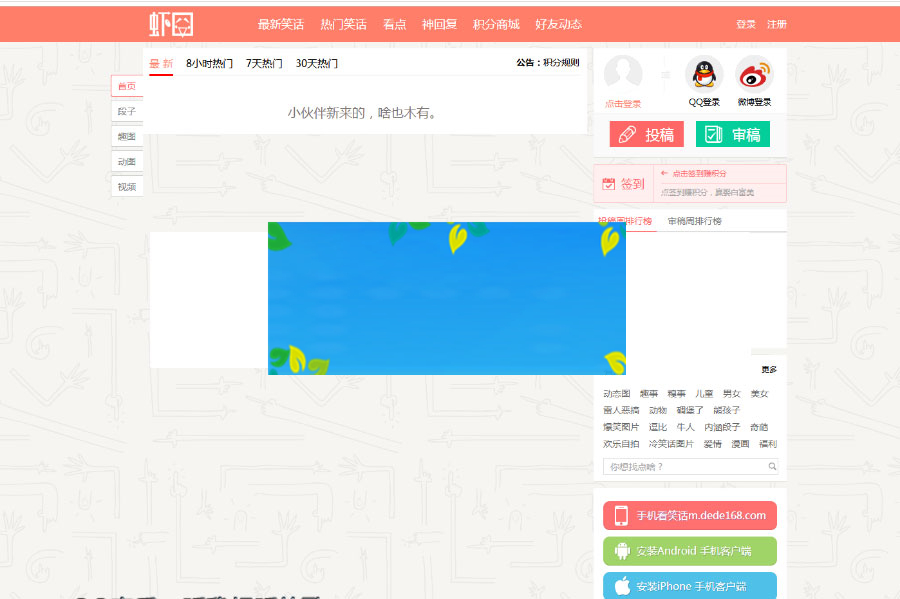This screenshot has height=599, width=900.
Task: Select 段子 in the left sidebar
Action: [127, 111]
